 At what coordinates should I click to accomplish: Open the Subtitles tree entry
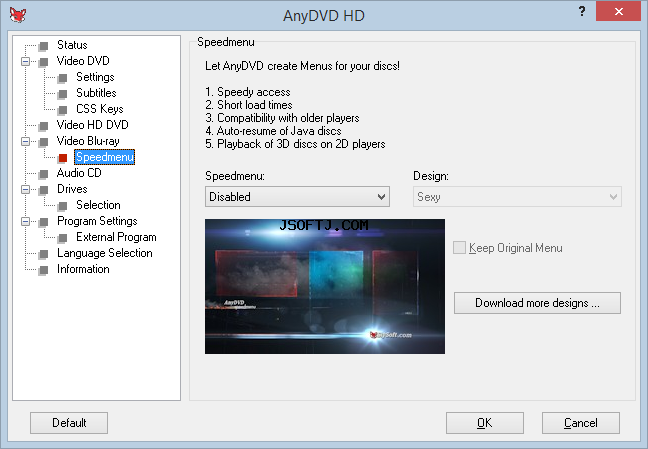pos(96,93)
